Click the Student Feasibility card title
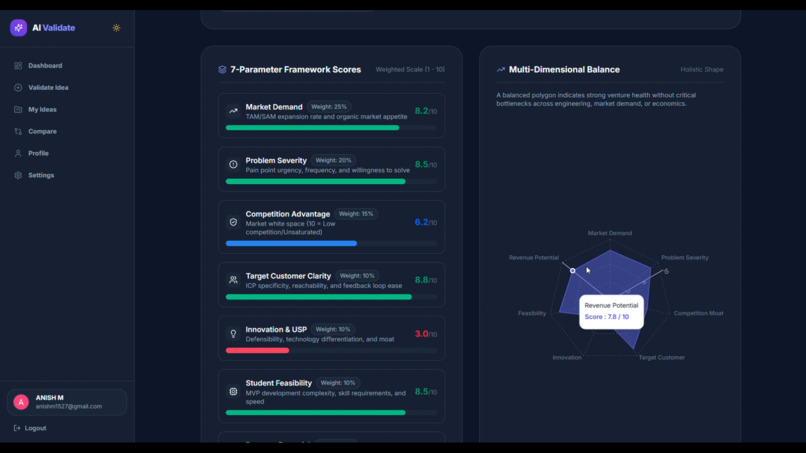The width and height of the screenshot is (806, 453). tap(279, 383)
